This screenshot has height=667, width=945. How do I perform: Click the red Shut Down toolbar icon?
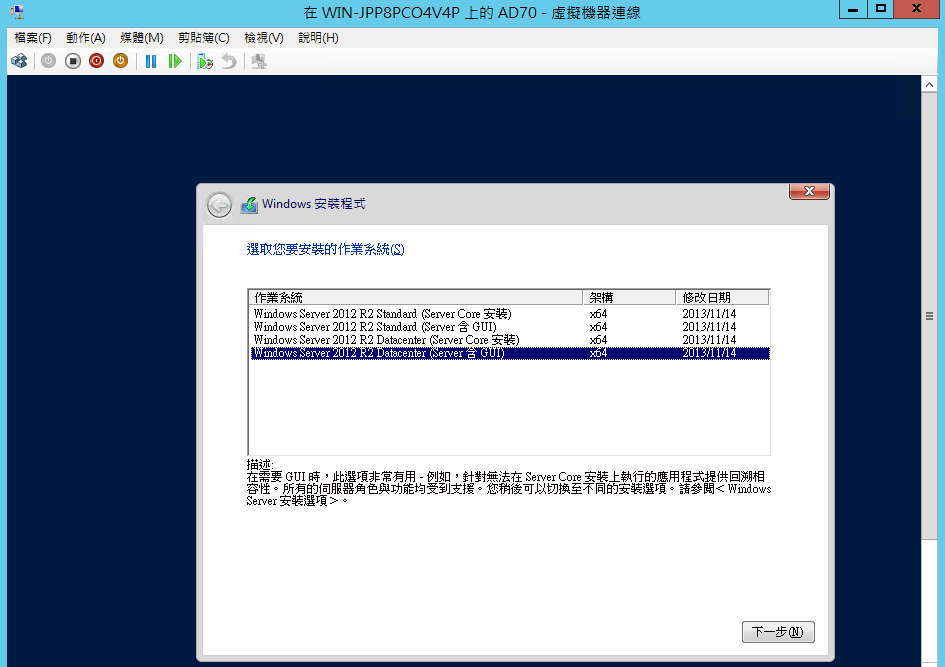tap(96, 61)
